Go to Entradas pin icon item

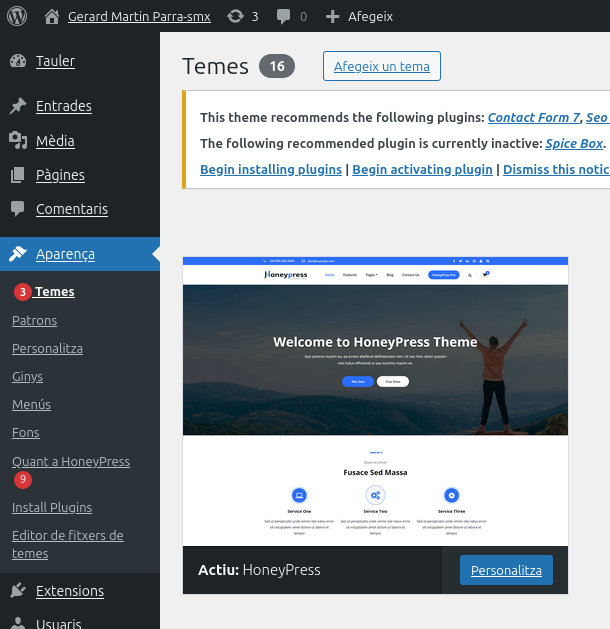(18, 106)
